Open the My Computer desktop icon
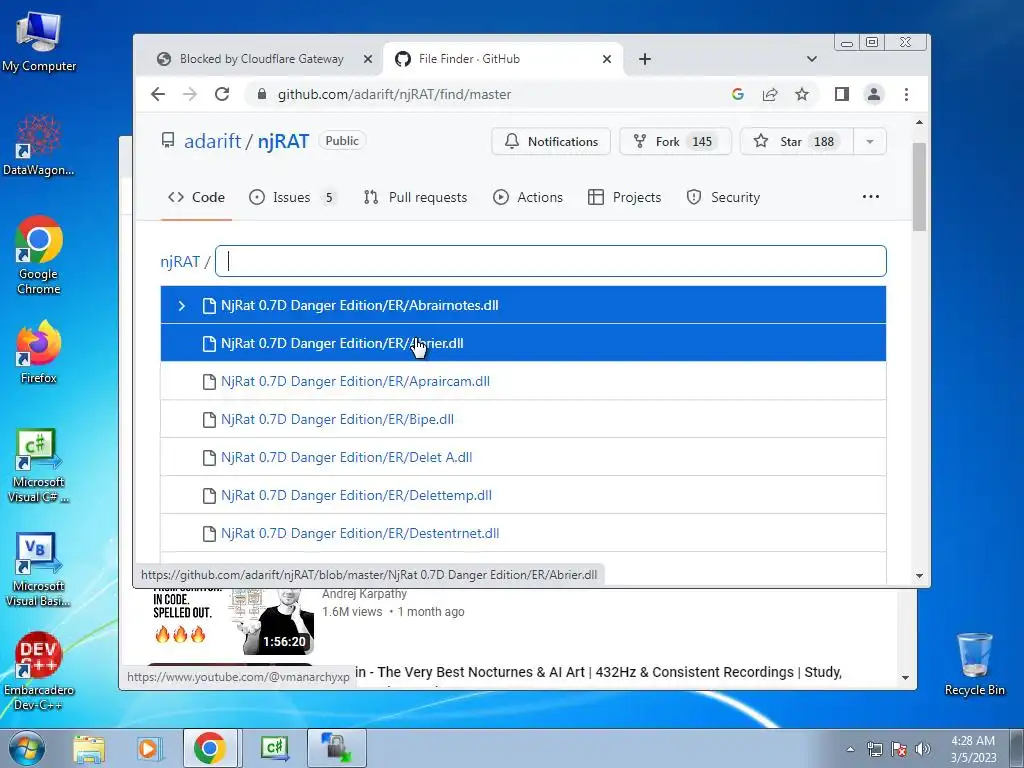The width and height of the screenshot is (1024, 768). click(39, 42)
